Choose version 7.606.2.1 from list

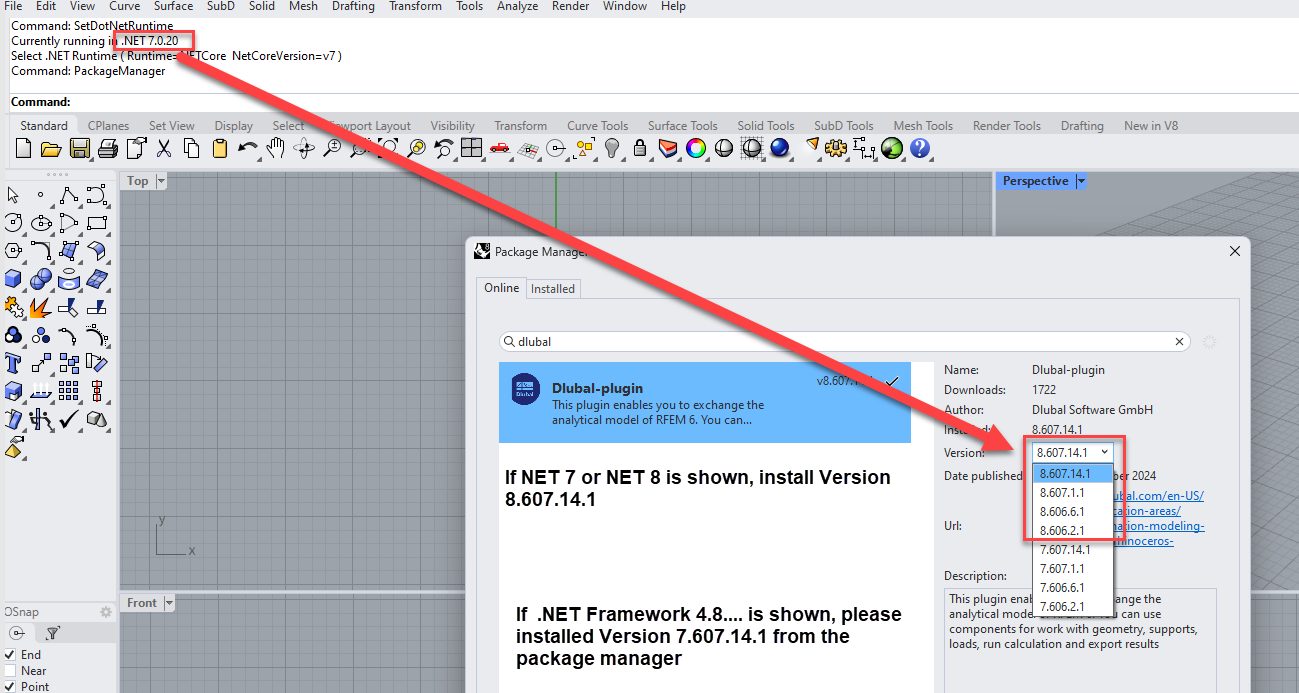1072,607
